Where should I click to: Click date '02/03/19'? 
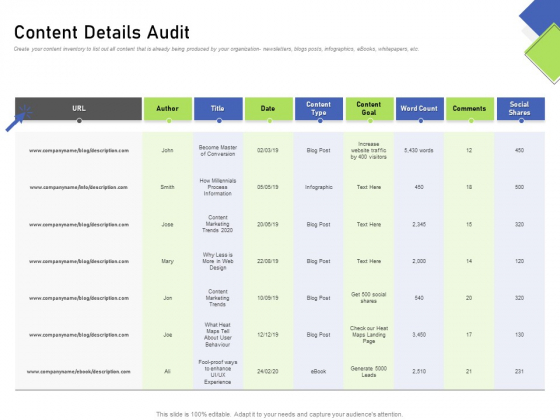click(x=268, y=150)
